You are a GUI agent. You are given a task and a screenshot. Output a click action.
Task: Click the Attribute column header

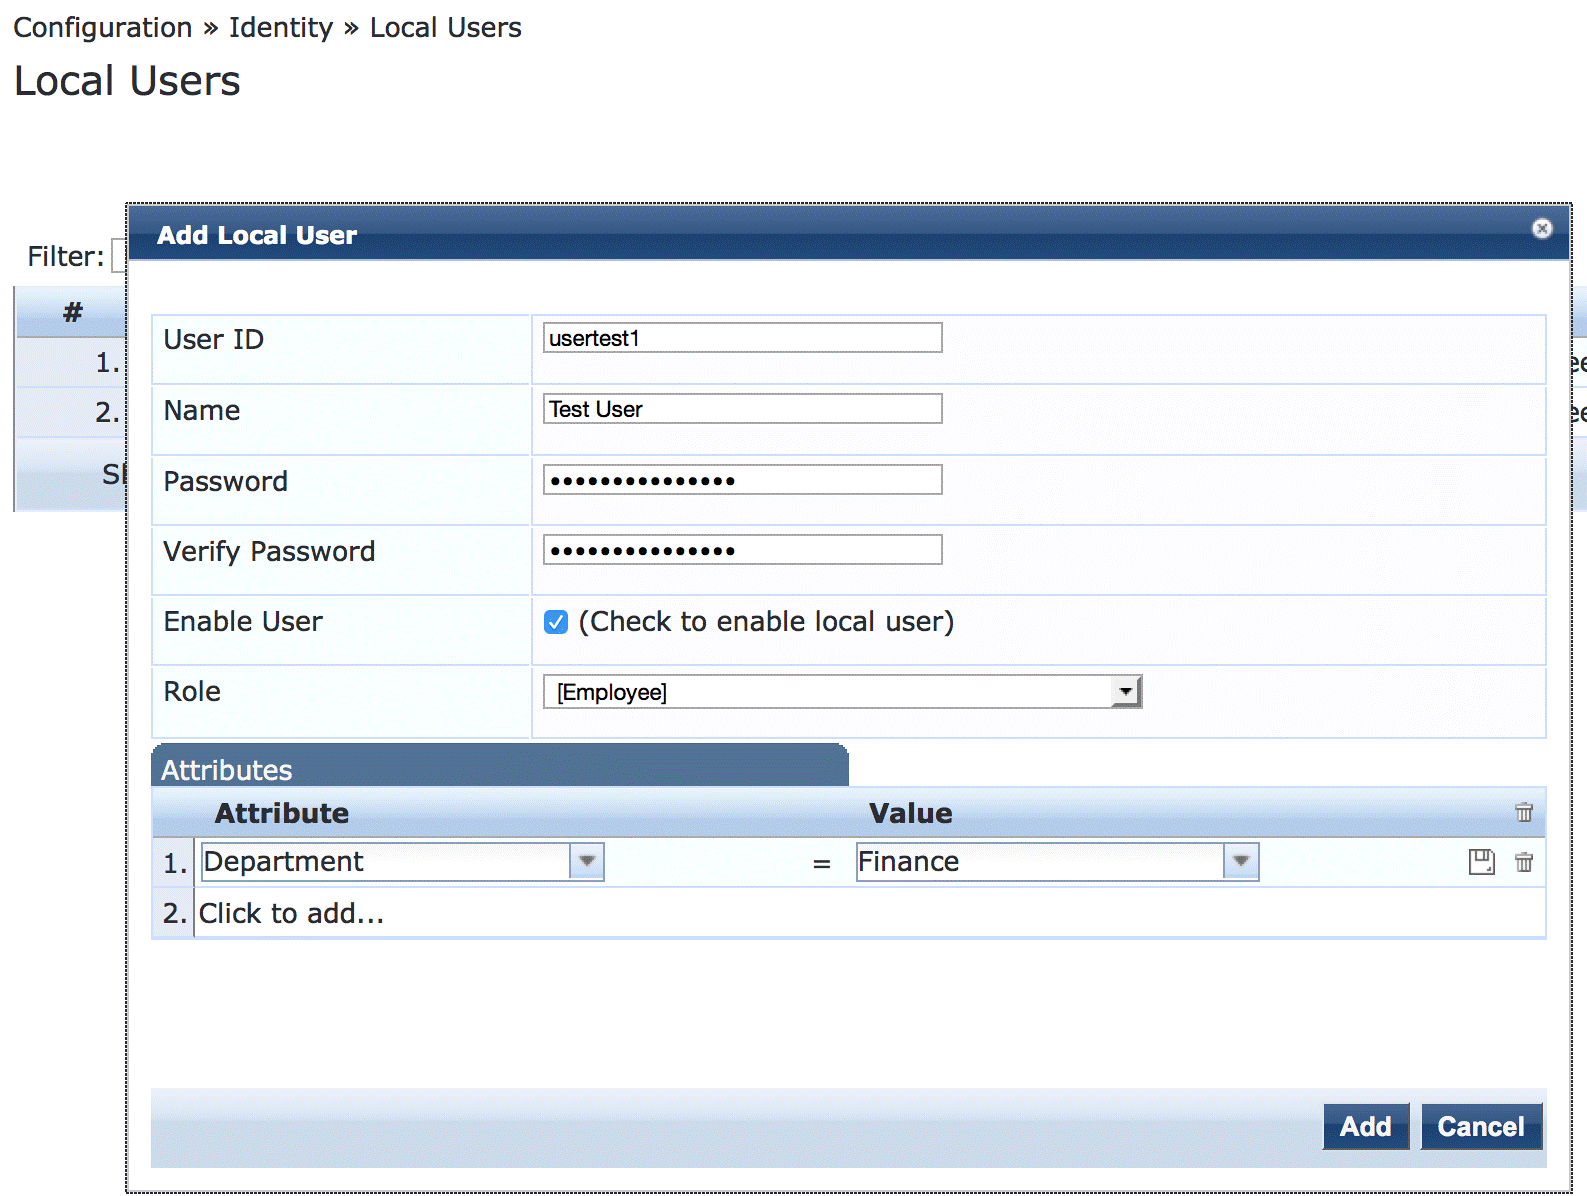[x=282, y=813]
